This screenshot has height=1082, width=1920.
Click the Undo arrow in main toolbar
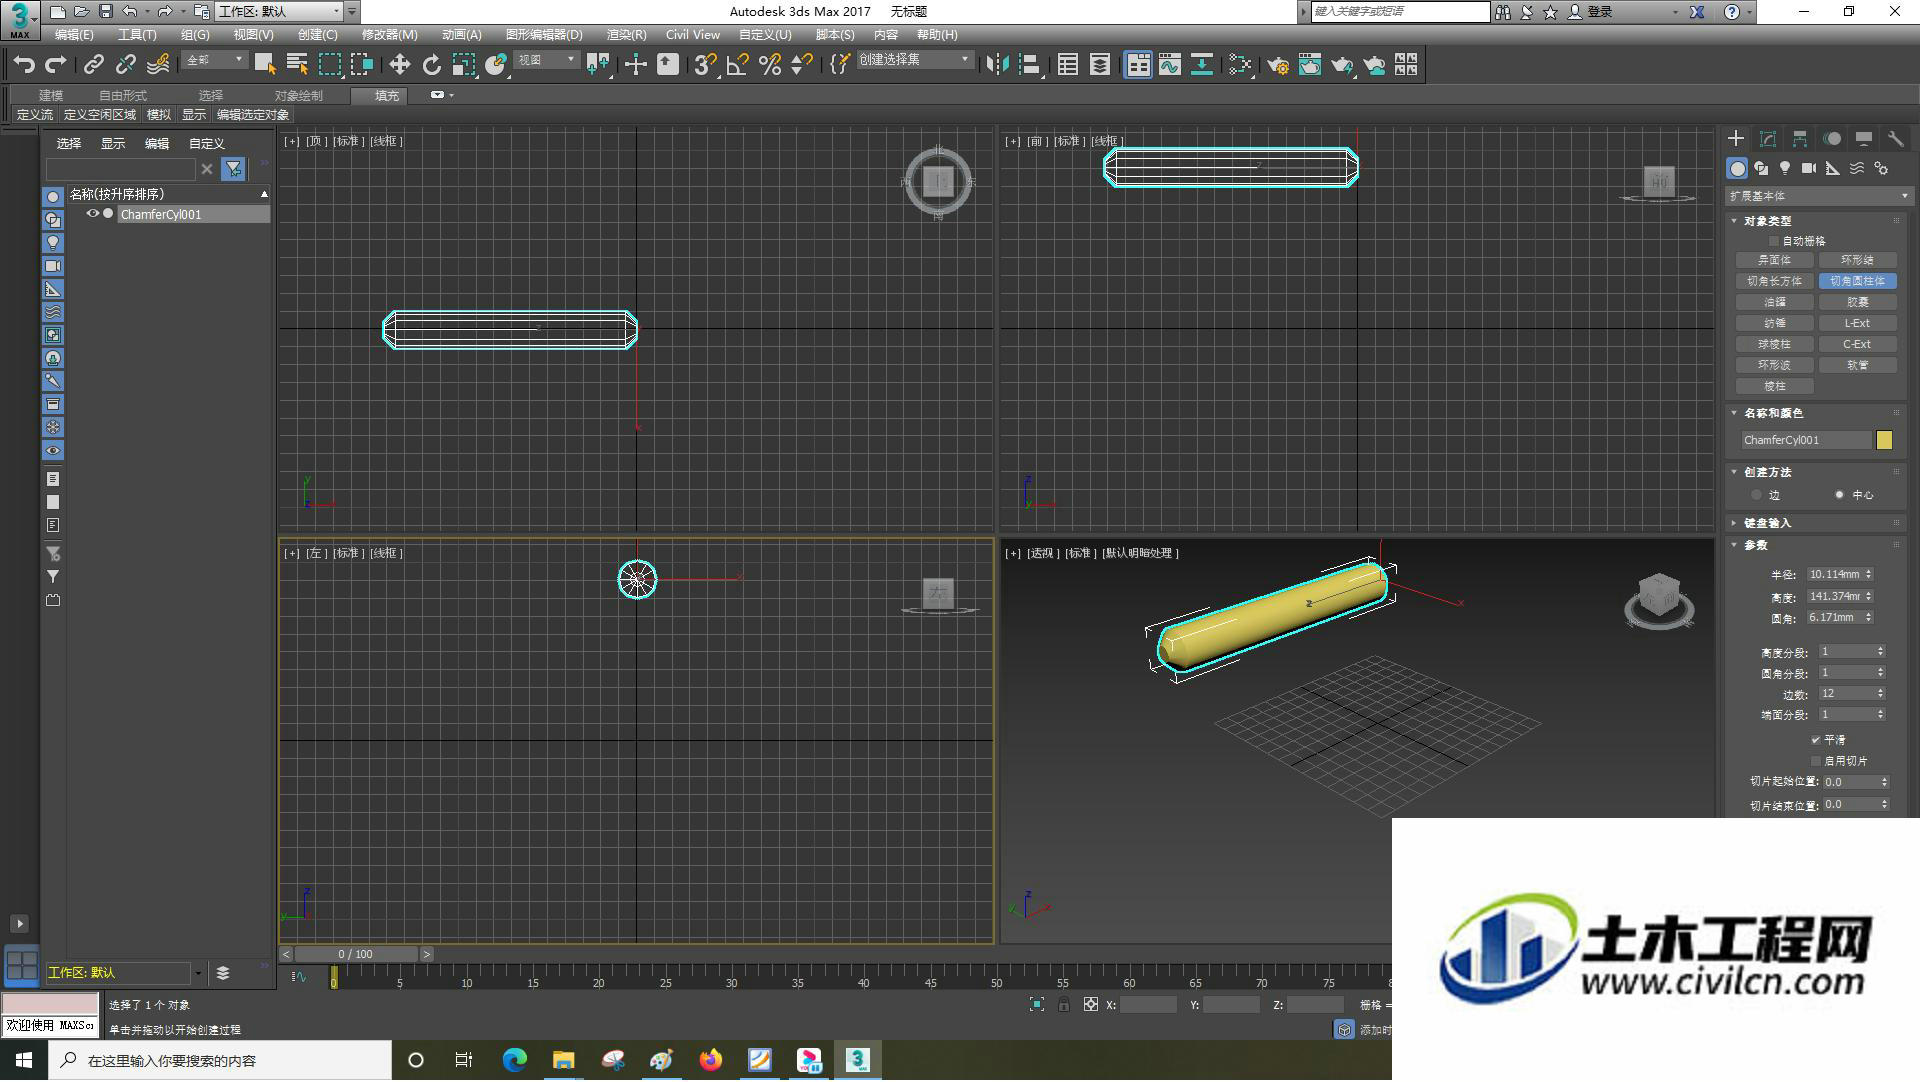coord(24,65)
